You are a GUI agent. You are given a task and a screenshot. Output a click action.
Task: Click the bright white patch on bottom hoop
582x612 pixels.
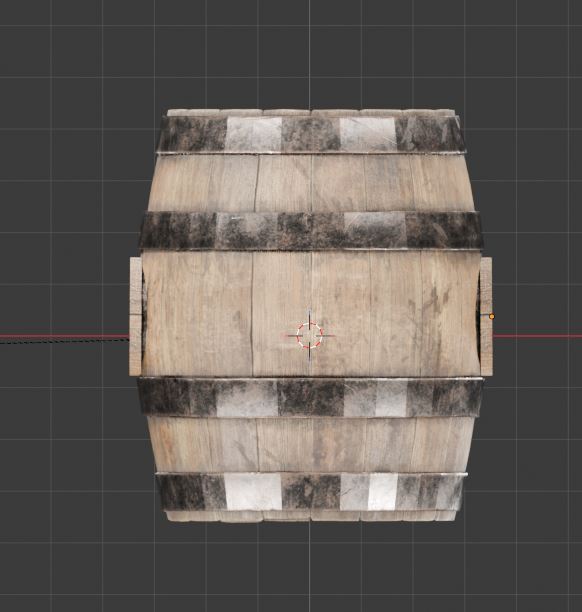253,491
